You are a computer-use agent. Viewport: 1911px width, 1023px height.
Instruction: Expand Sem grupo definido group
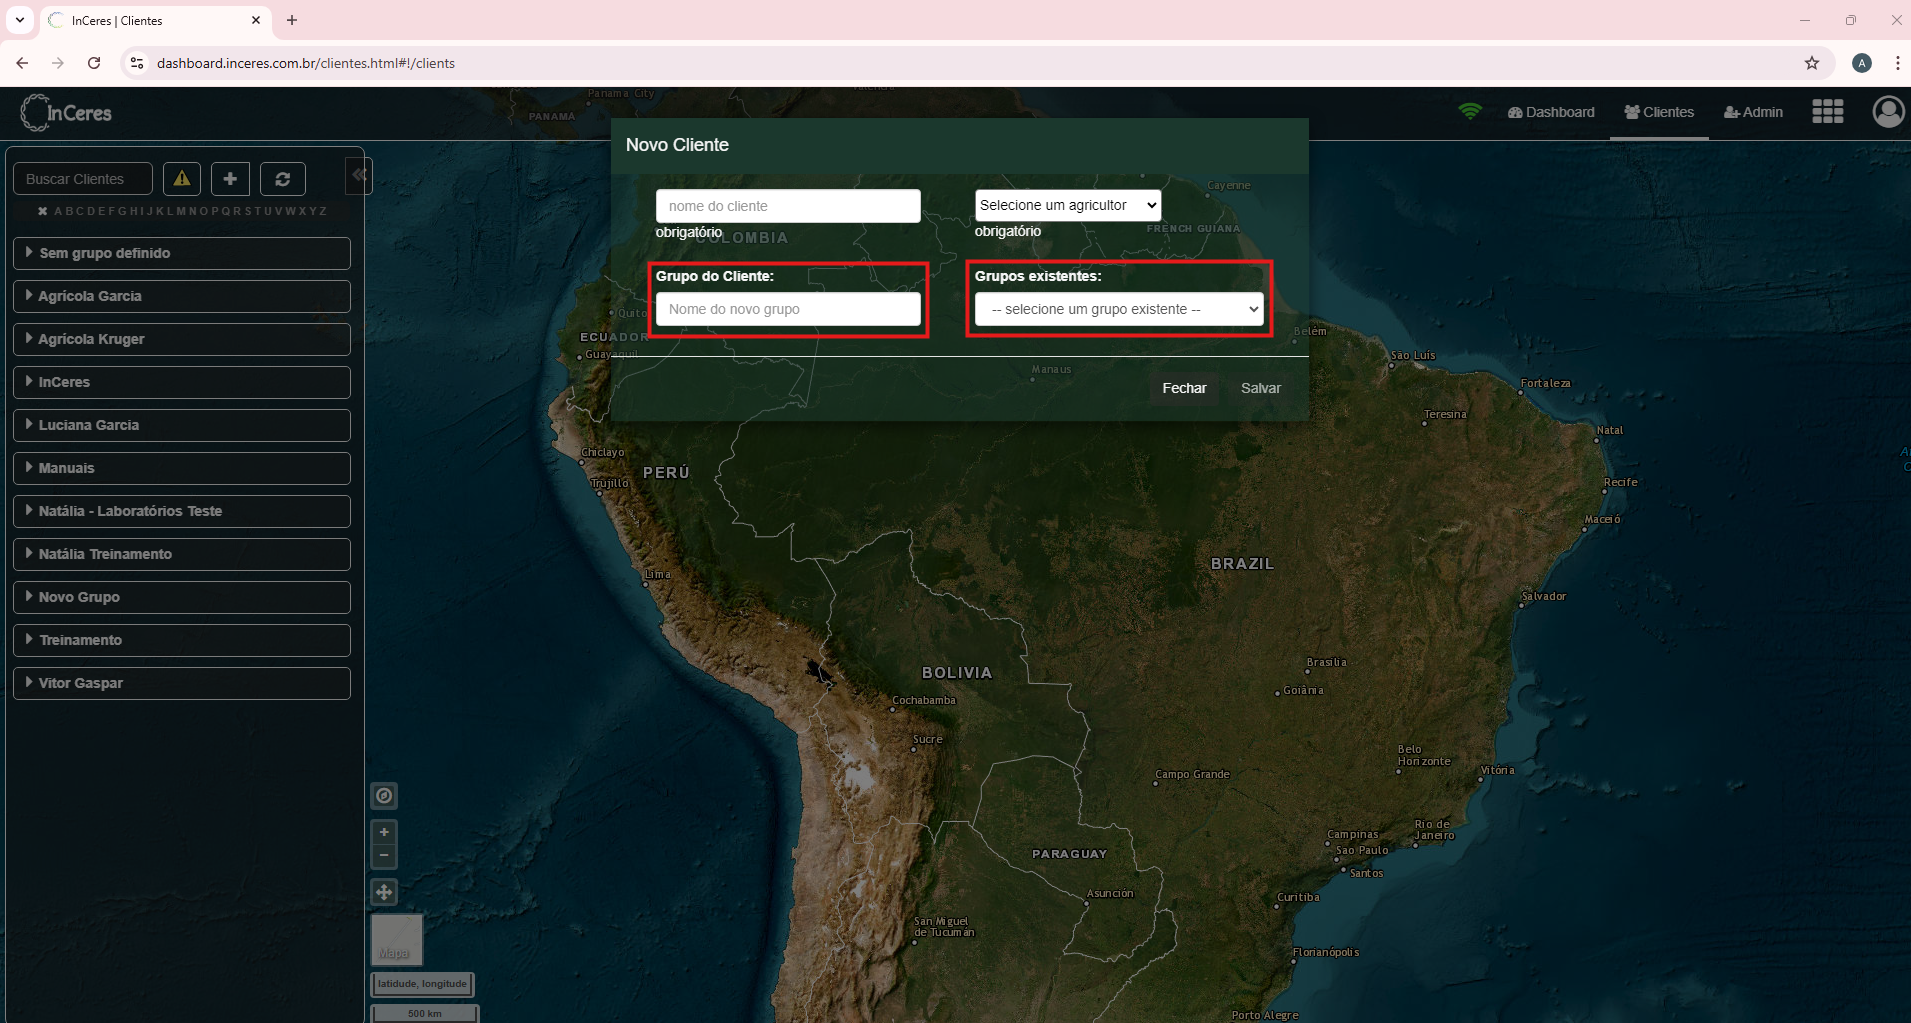(182, 253)
